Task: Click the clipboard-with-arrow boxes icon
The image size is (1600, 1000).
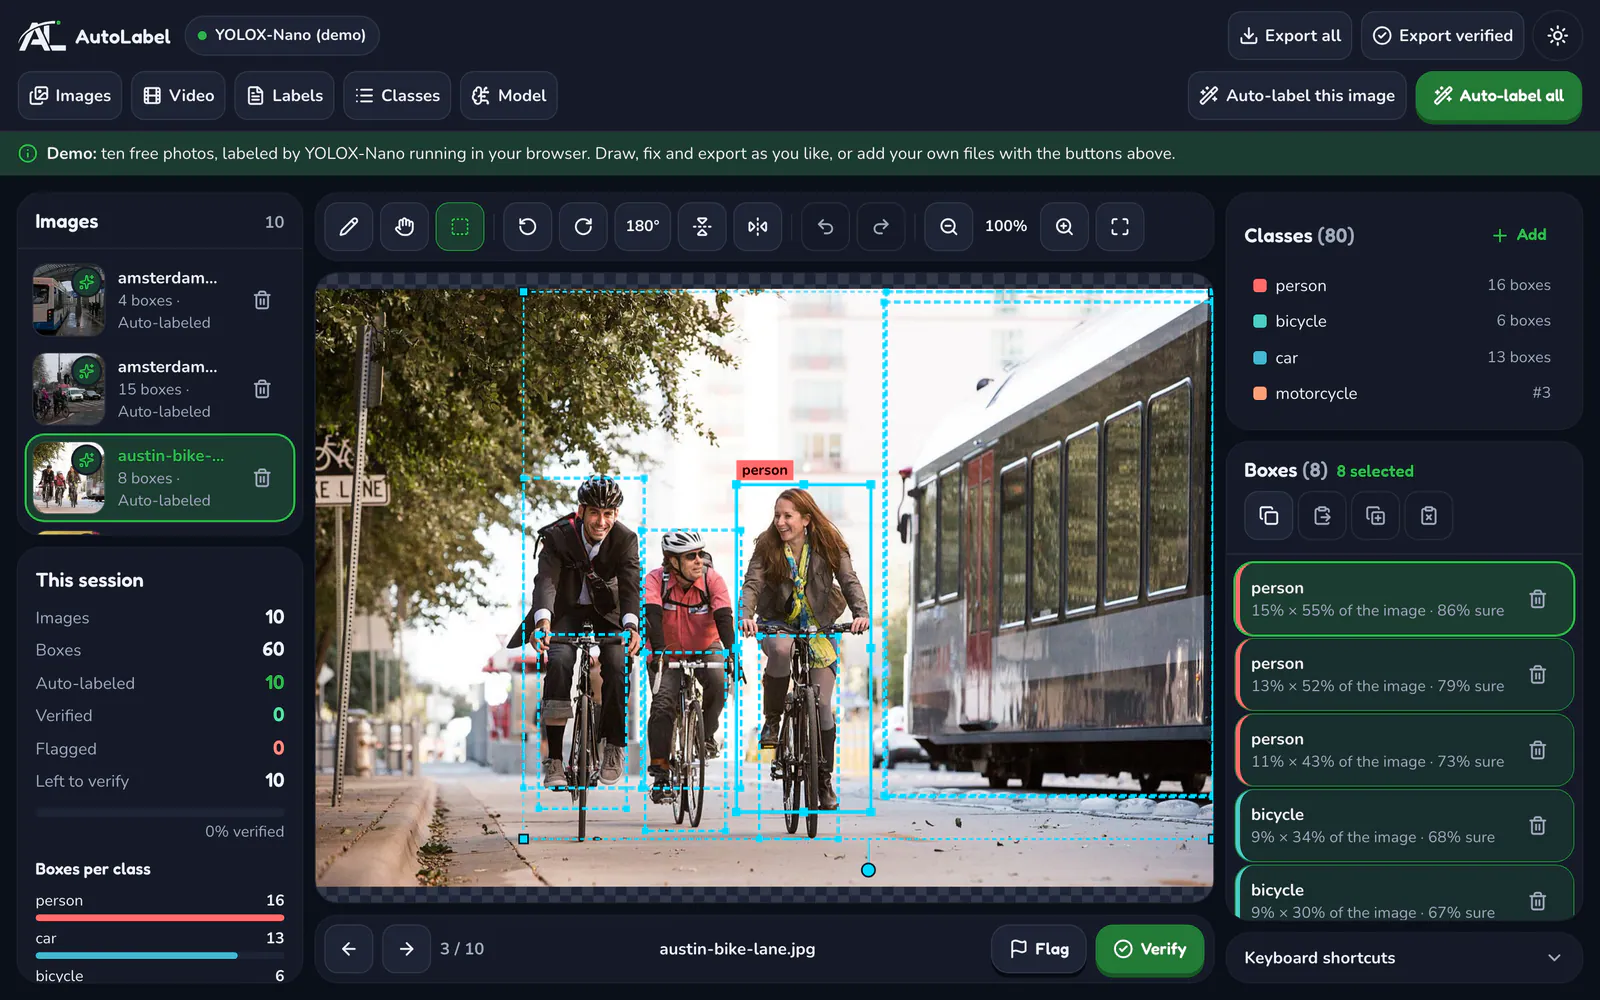Action: 1322,516
